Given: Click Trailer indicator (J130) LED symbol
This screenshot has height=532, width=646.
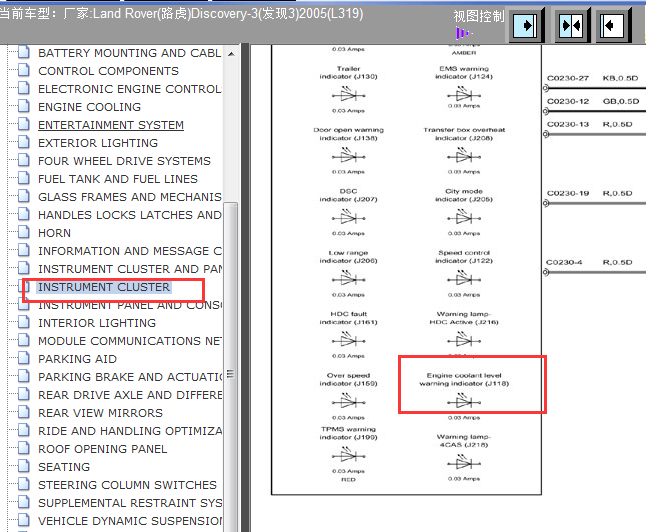Looking at the screenshot, I should tap(349, 96).
